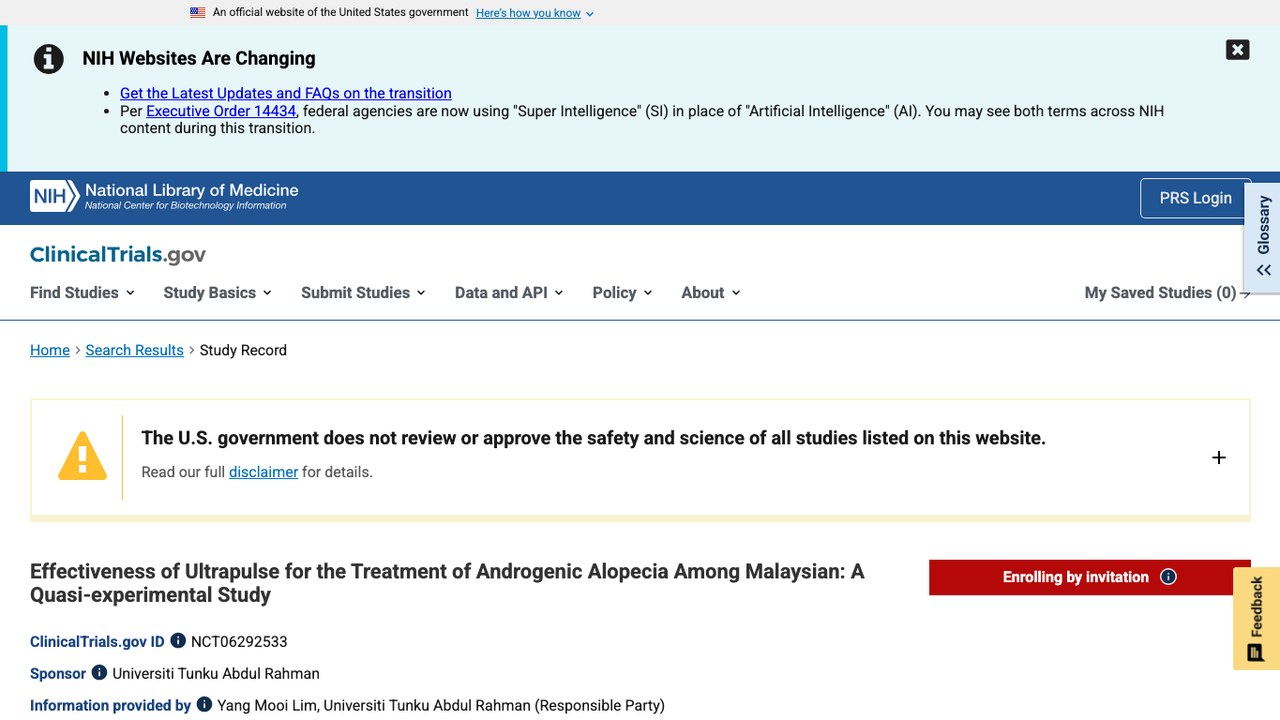
Task: Click the Study Record breadcrumb text
Action: (x=243, y=350)
